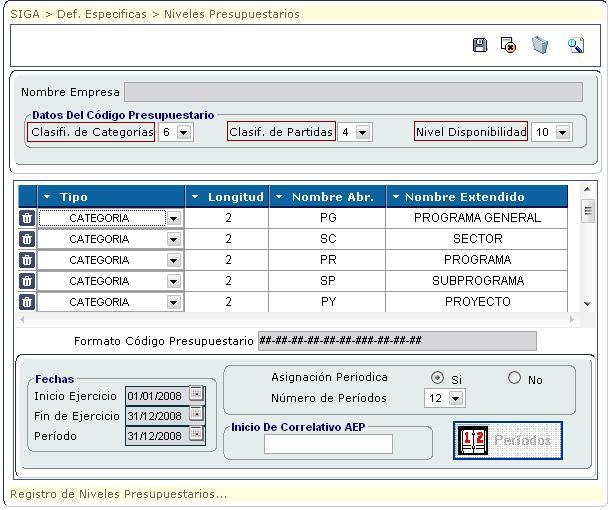The height and width of the screenshot is (510, 610).
Task: Click the Períodos button
Action: [x=508, y=440]
